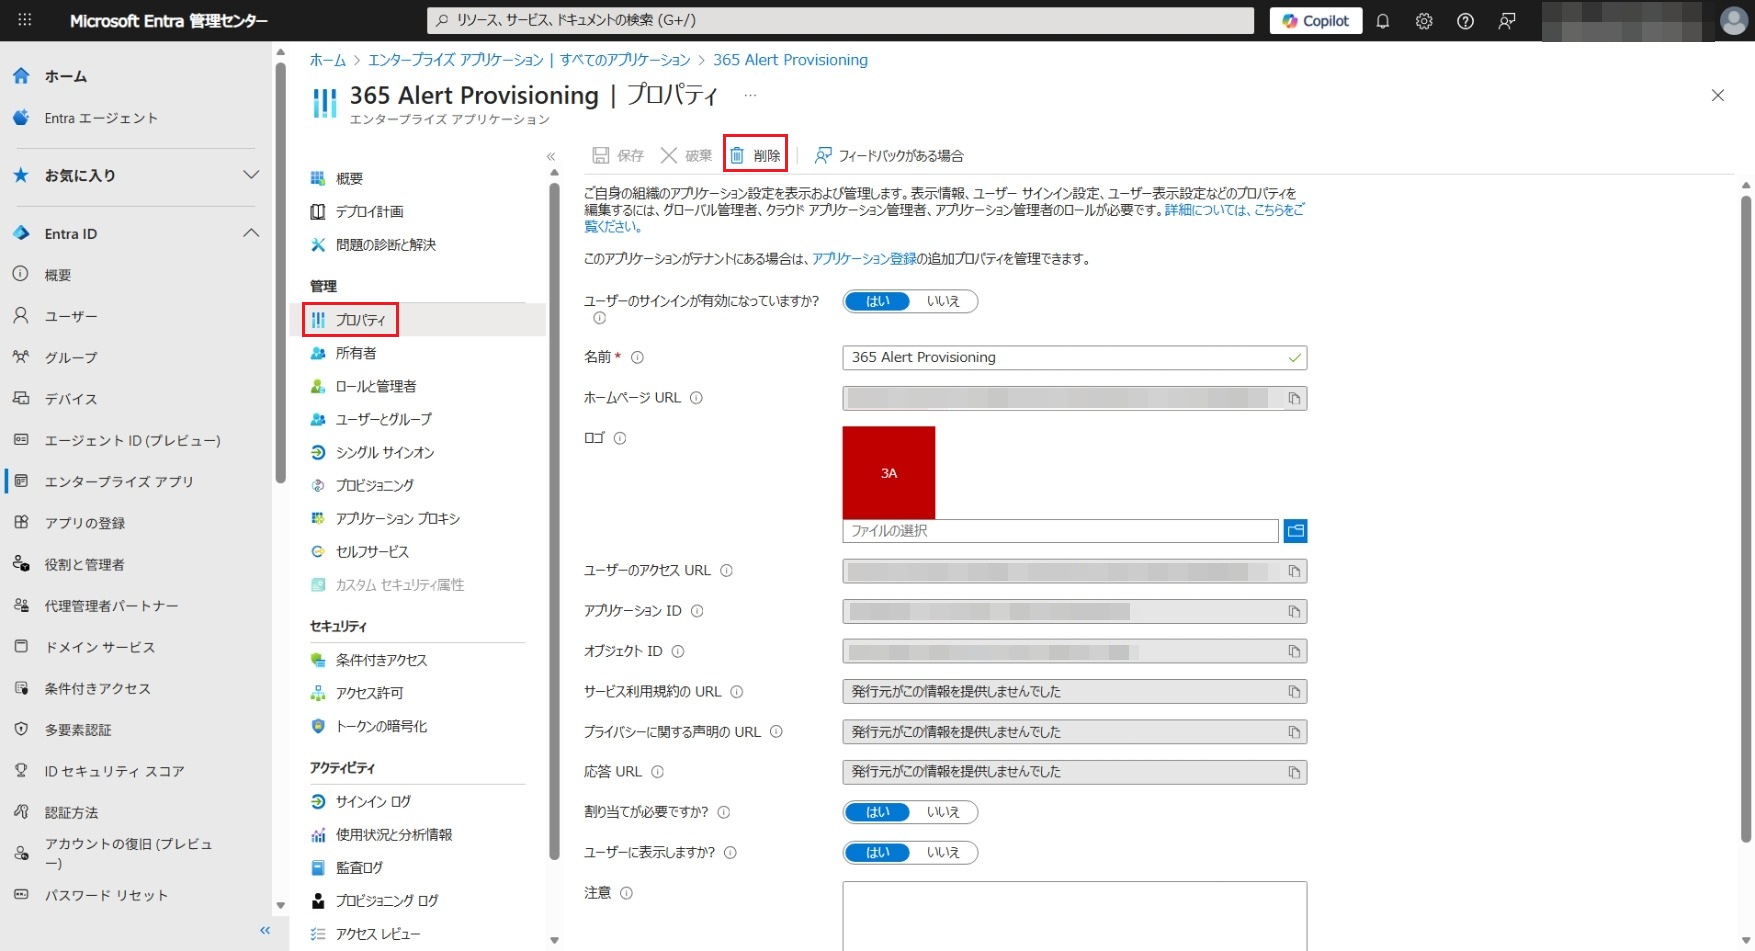The width and height of the screenshot is (1755, 951).
Task: Open the portal waffle menu icon
Action: [x=25, y=20]
